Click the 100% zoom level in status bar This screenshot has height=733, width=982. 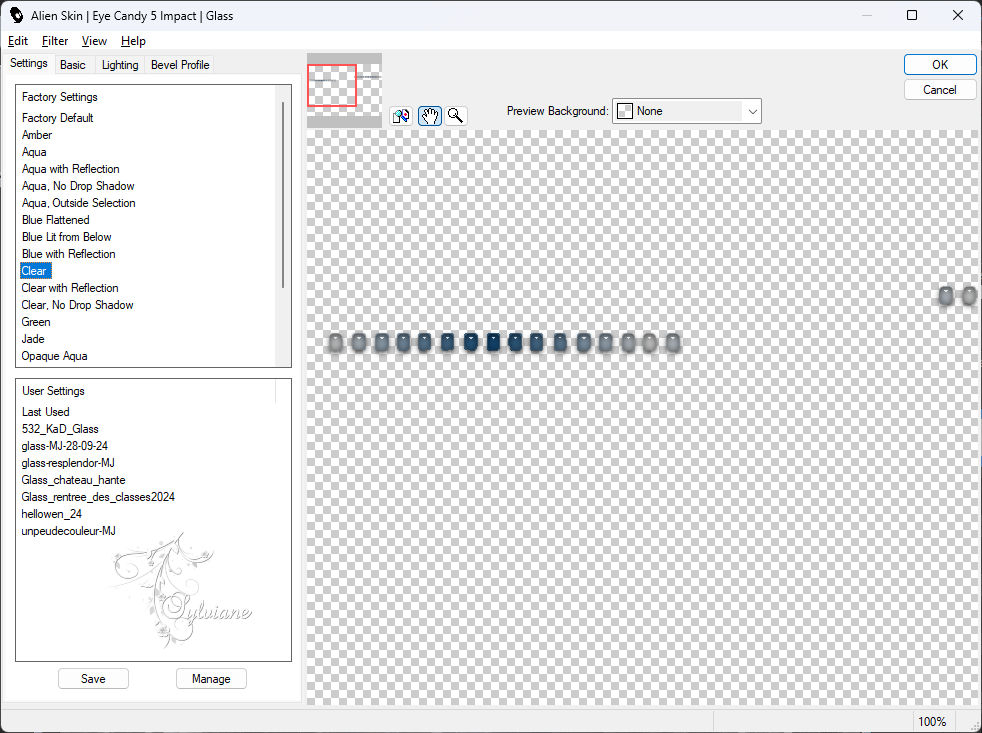coord(932,721)
